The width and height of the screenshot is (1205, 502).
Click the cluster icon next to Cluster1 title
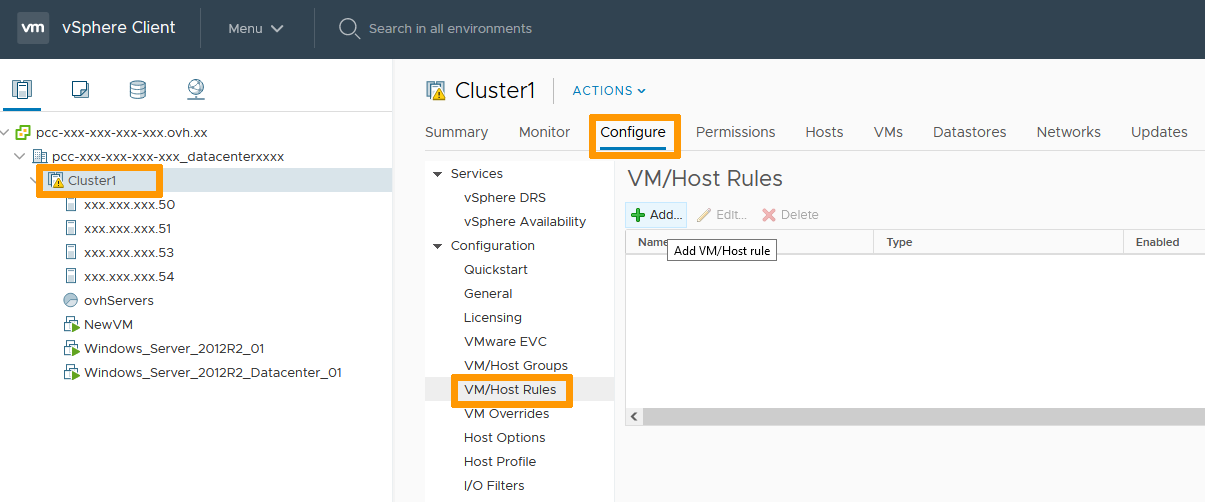coord(436,91)
